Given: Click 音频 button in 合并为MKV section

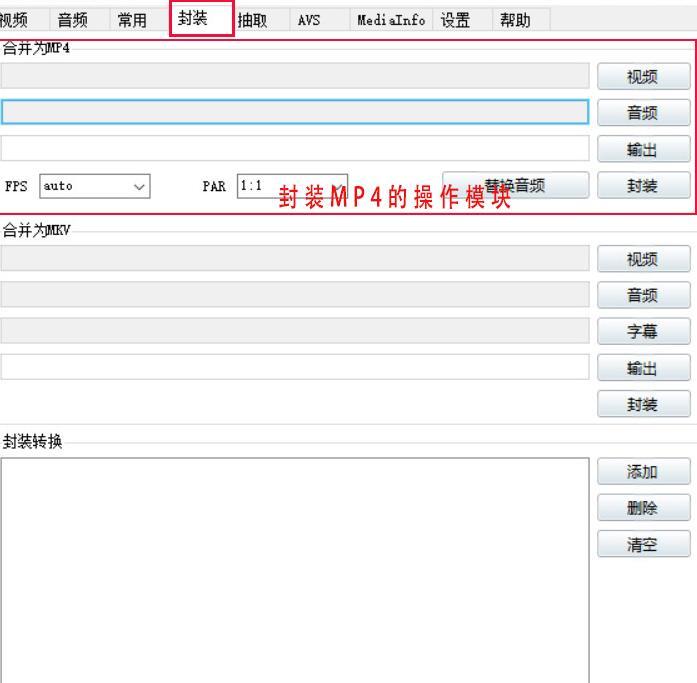Looking at the screenshot, I should coord(644,295).
